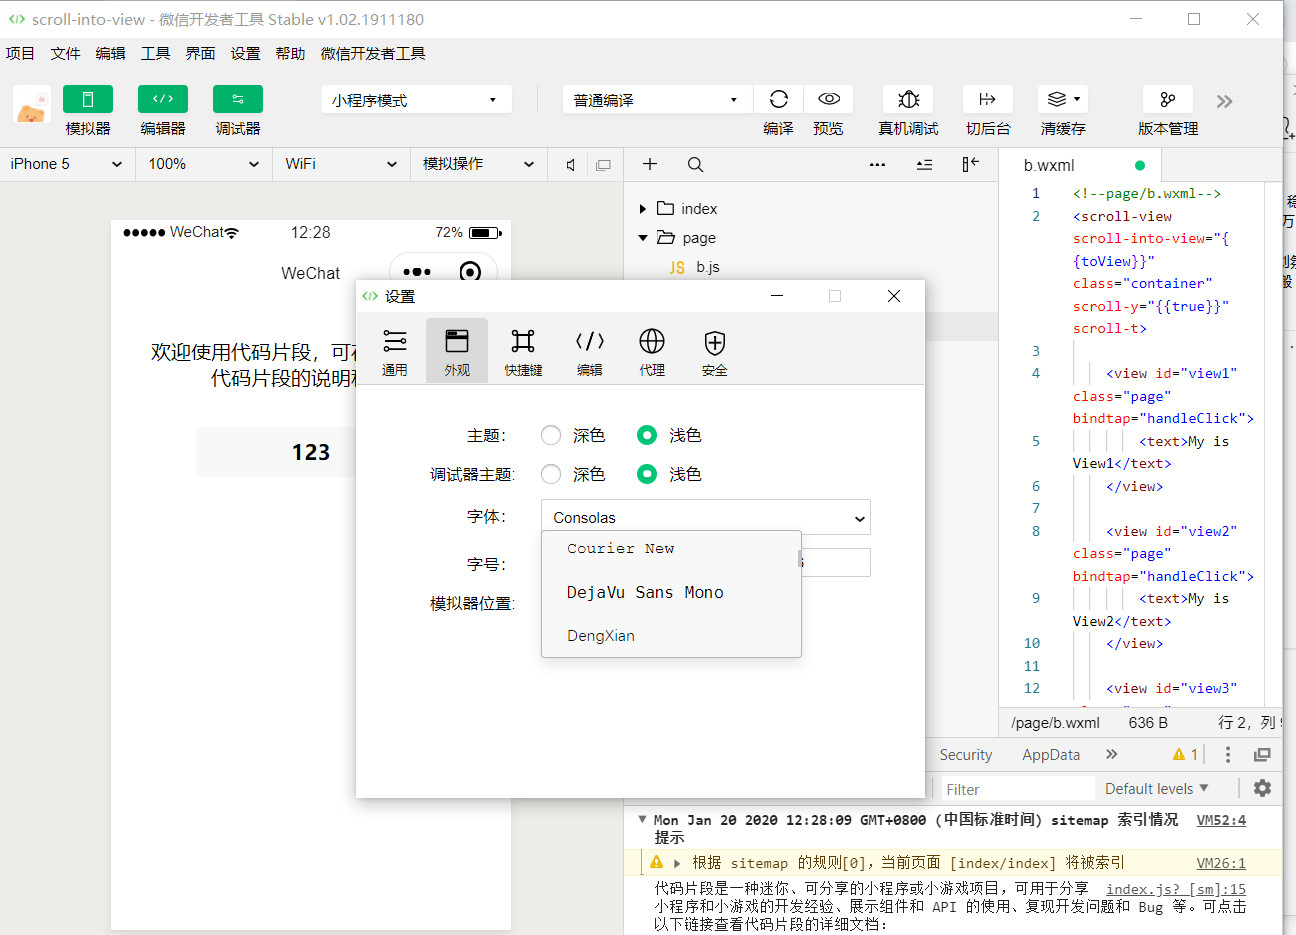This screenshot has height=935, width=1296.
Task: Open console settings gear icon
Action: coord(1262,788)
